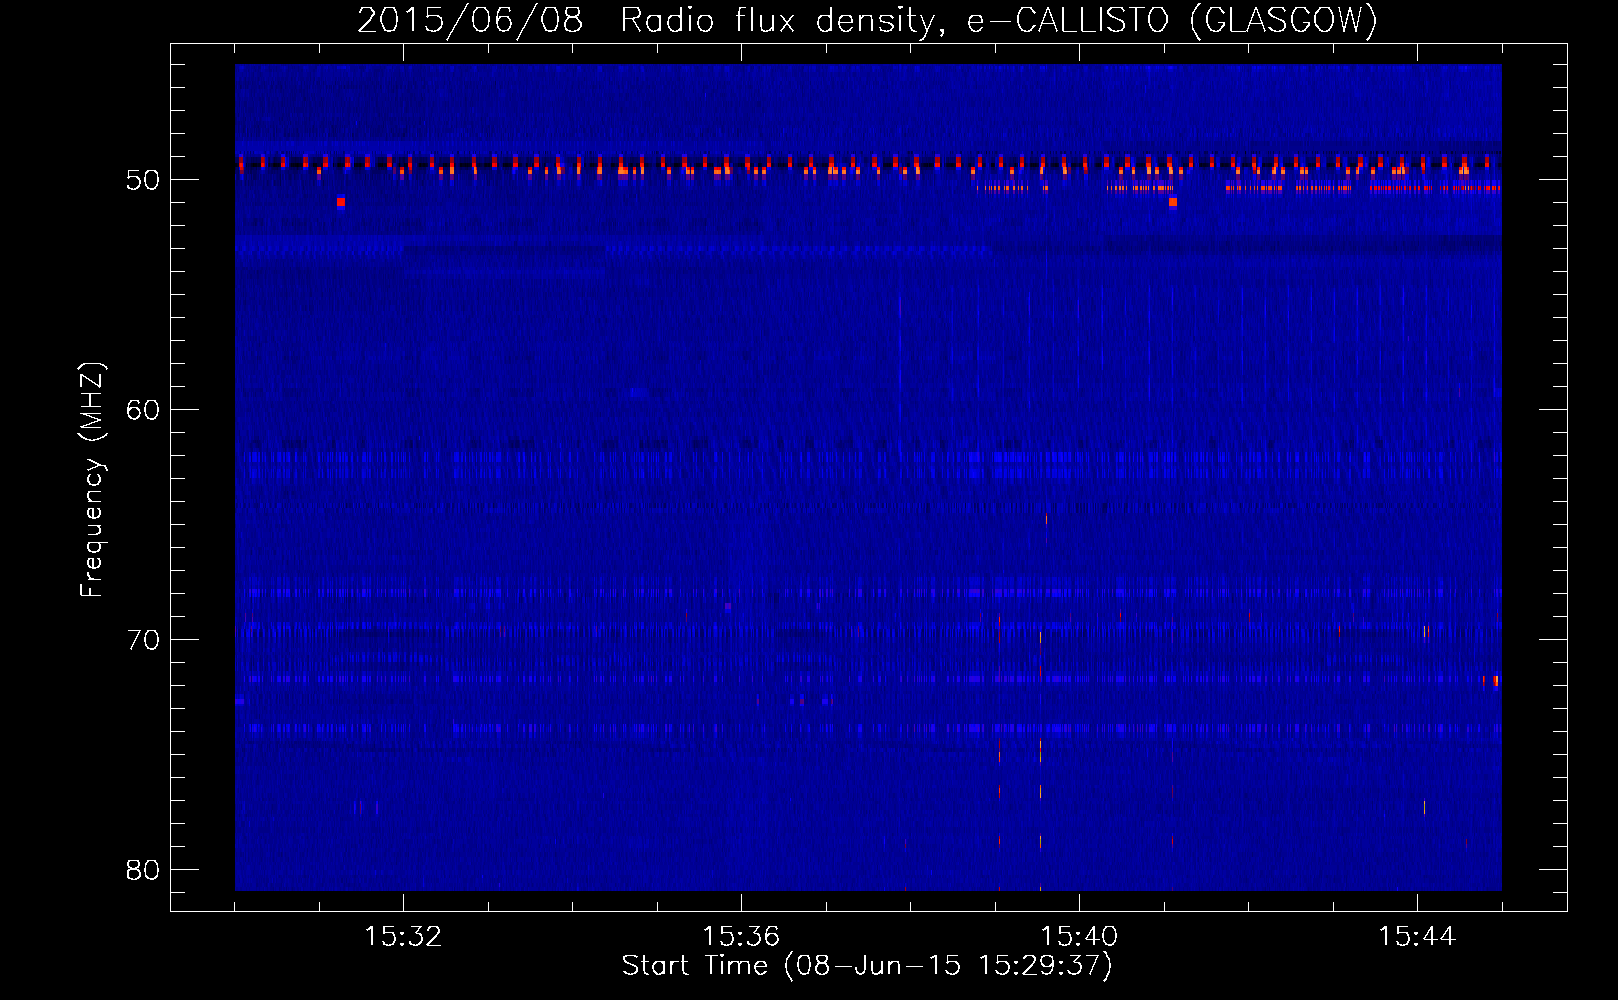The height and width of the screenshot is (1000, 1618).
Task: Click the 60 frequency tick label
Action: click(143, 410)
